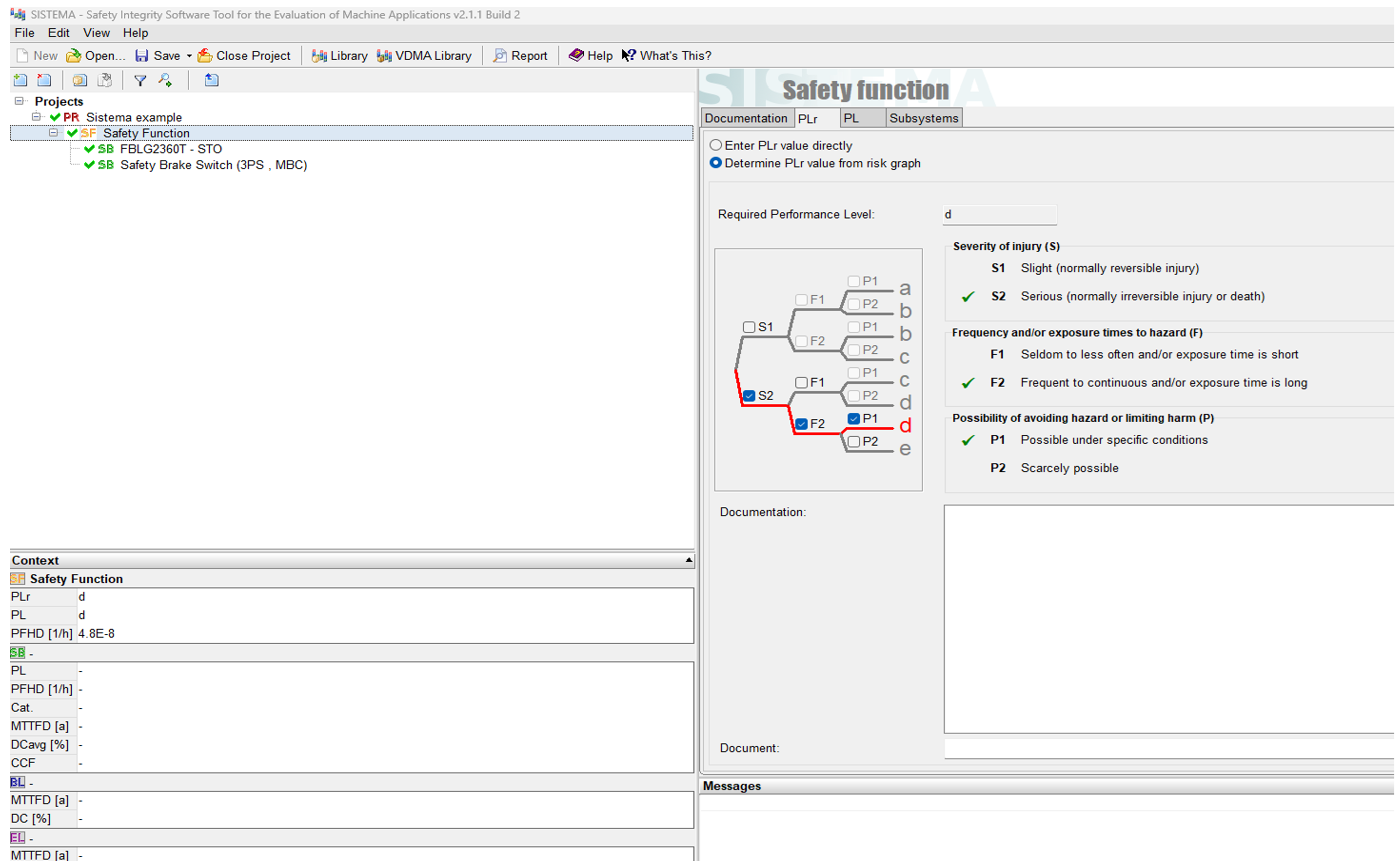Collapse the Context panel with its arrow
Image resolution: width=1397 pixels, height=861 pixels.
point(688,561)
